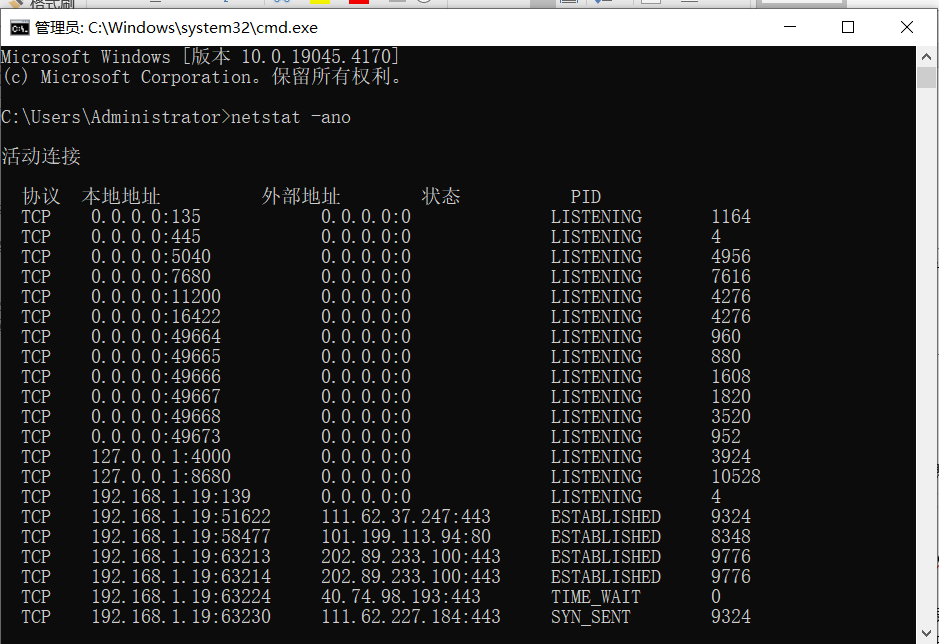Click foreign address 111.62.227.184:443
The width and height of the screenshot is (939, 644).
[x=411, y=617]
